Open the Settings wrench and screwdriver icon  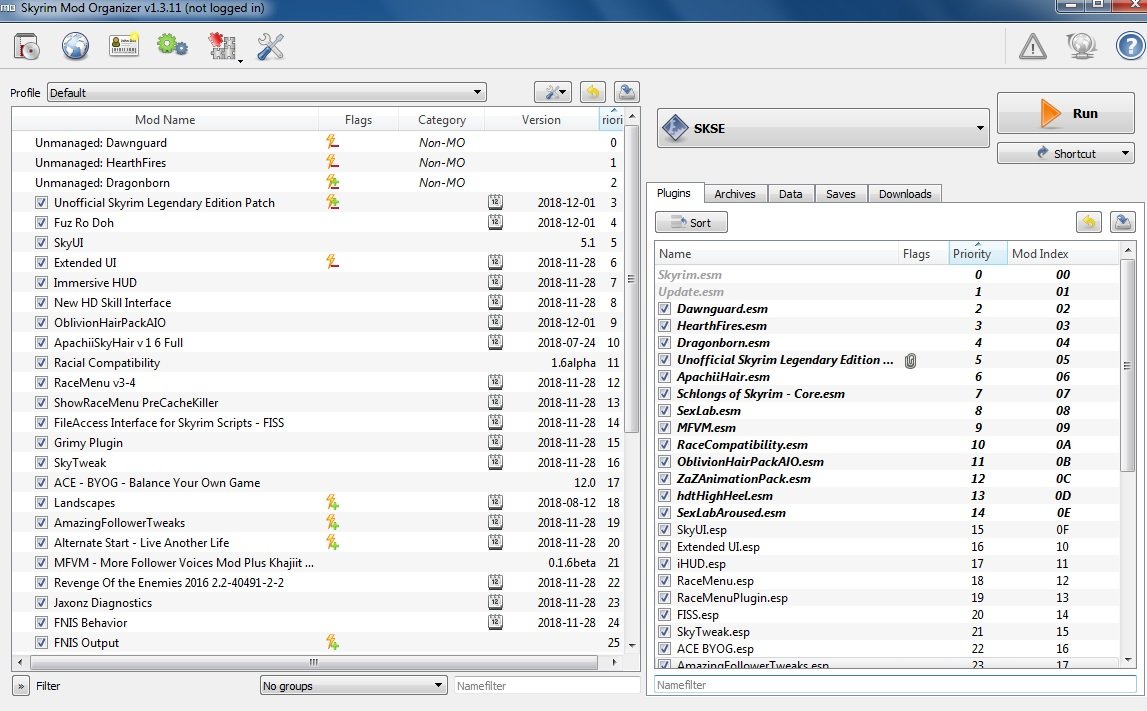[x=271, y=46]
